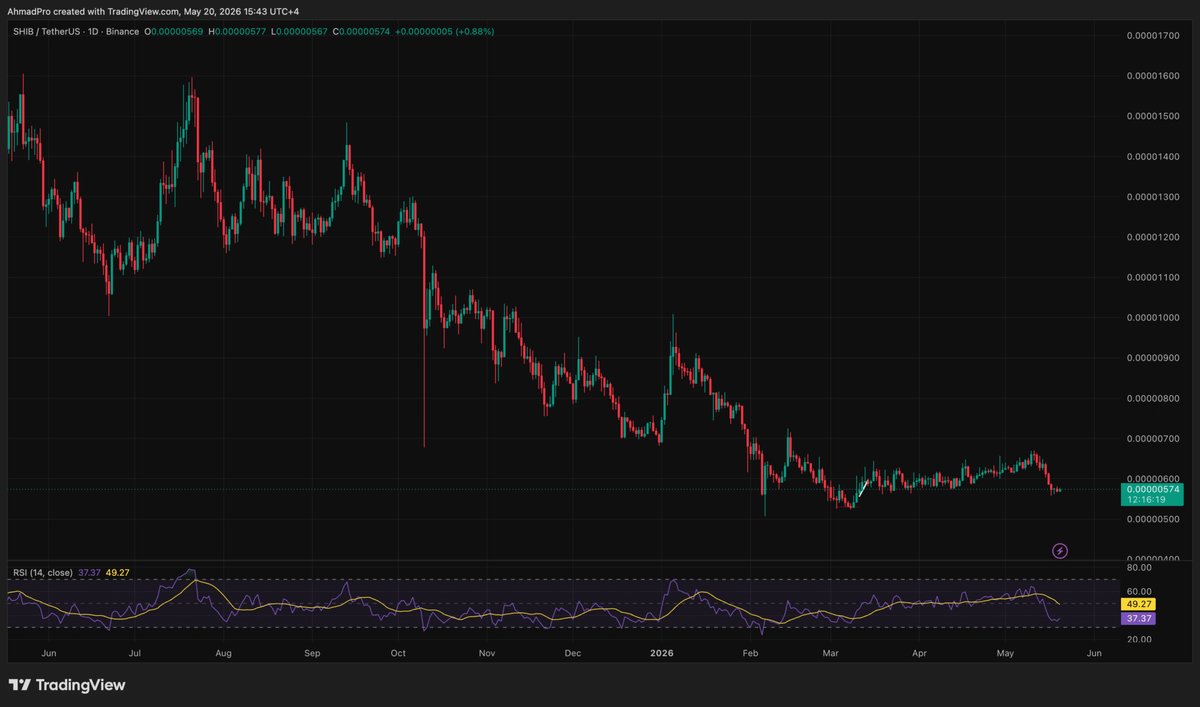Click the 0.00001700 price scale label

coord(1154,35)
